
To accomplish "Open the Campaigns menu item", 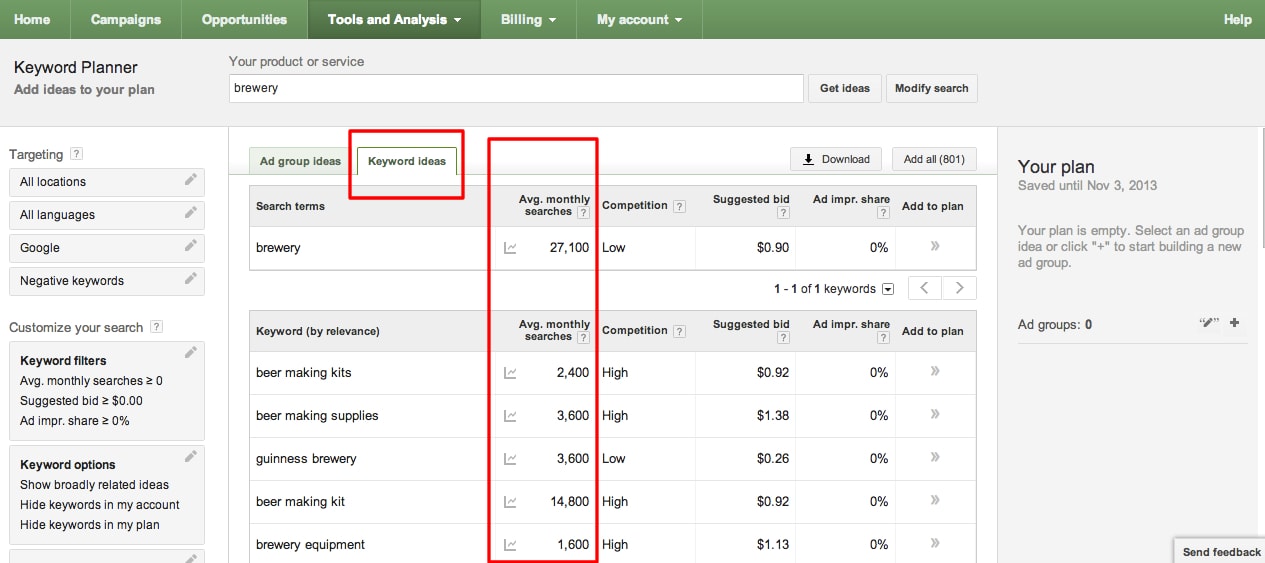I will coord(126,19).
